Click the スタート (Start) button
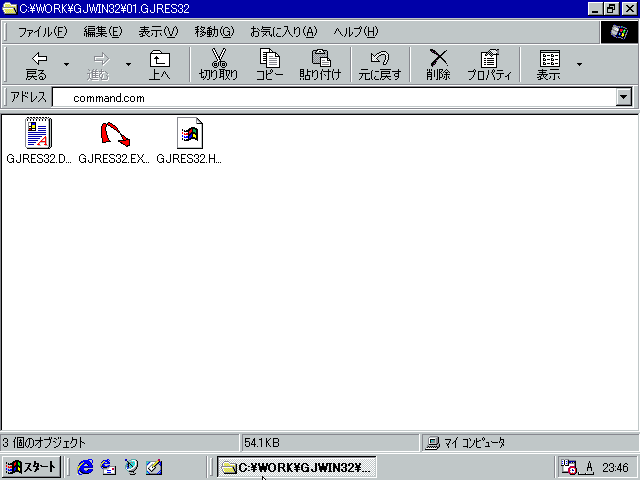 pyautogui.click(x=32, y=467)
